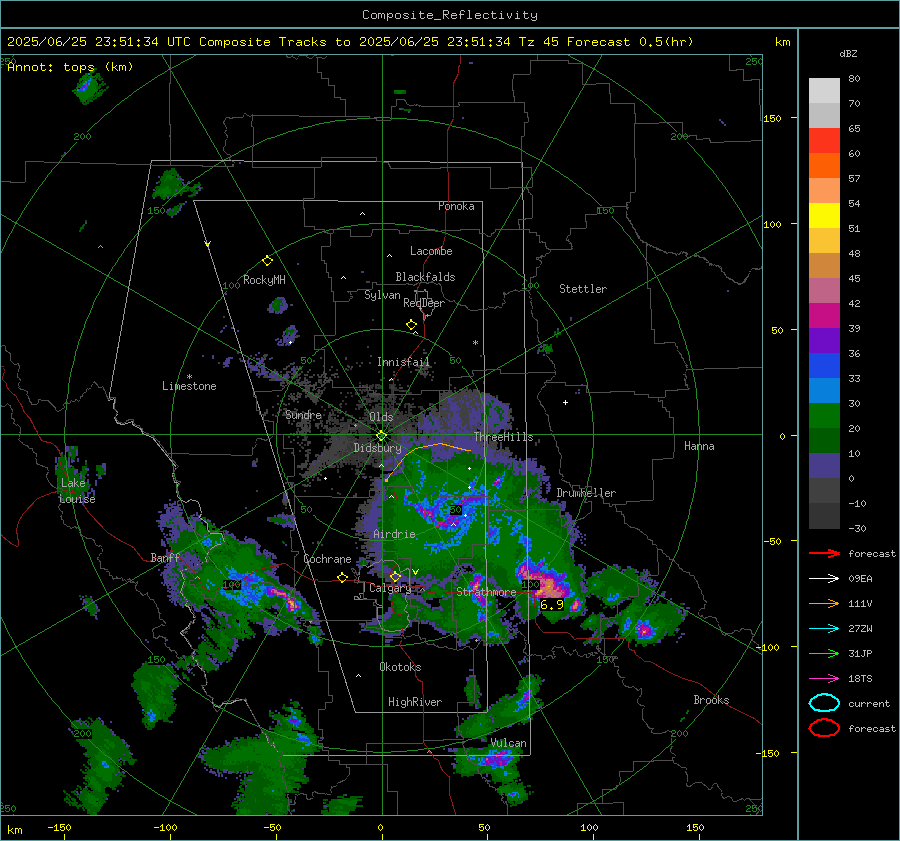Viewport: 900px width, 841px height.
Task: Click the Cochrane label
Action: (327, 559)
